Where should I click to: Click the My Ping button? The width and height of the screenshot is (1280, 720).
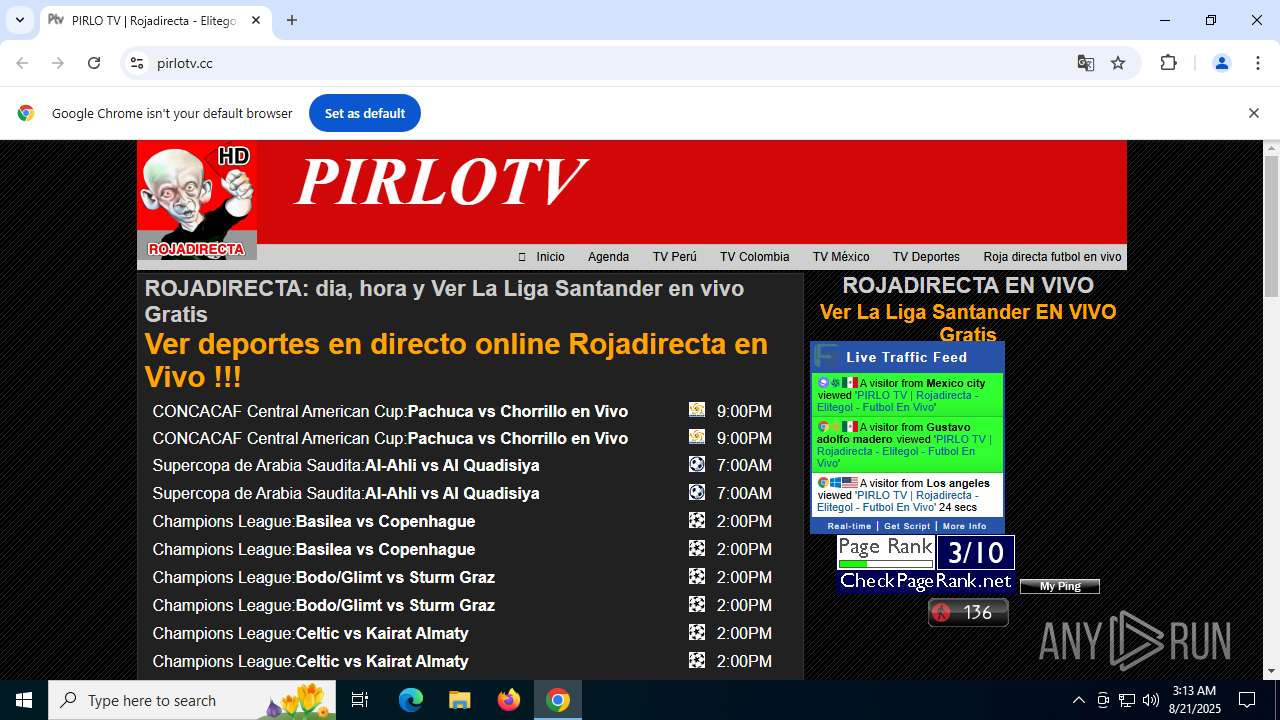pos(1060,586)
